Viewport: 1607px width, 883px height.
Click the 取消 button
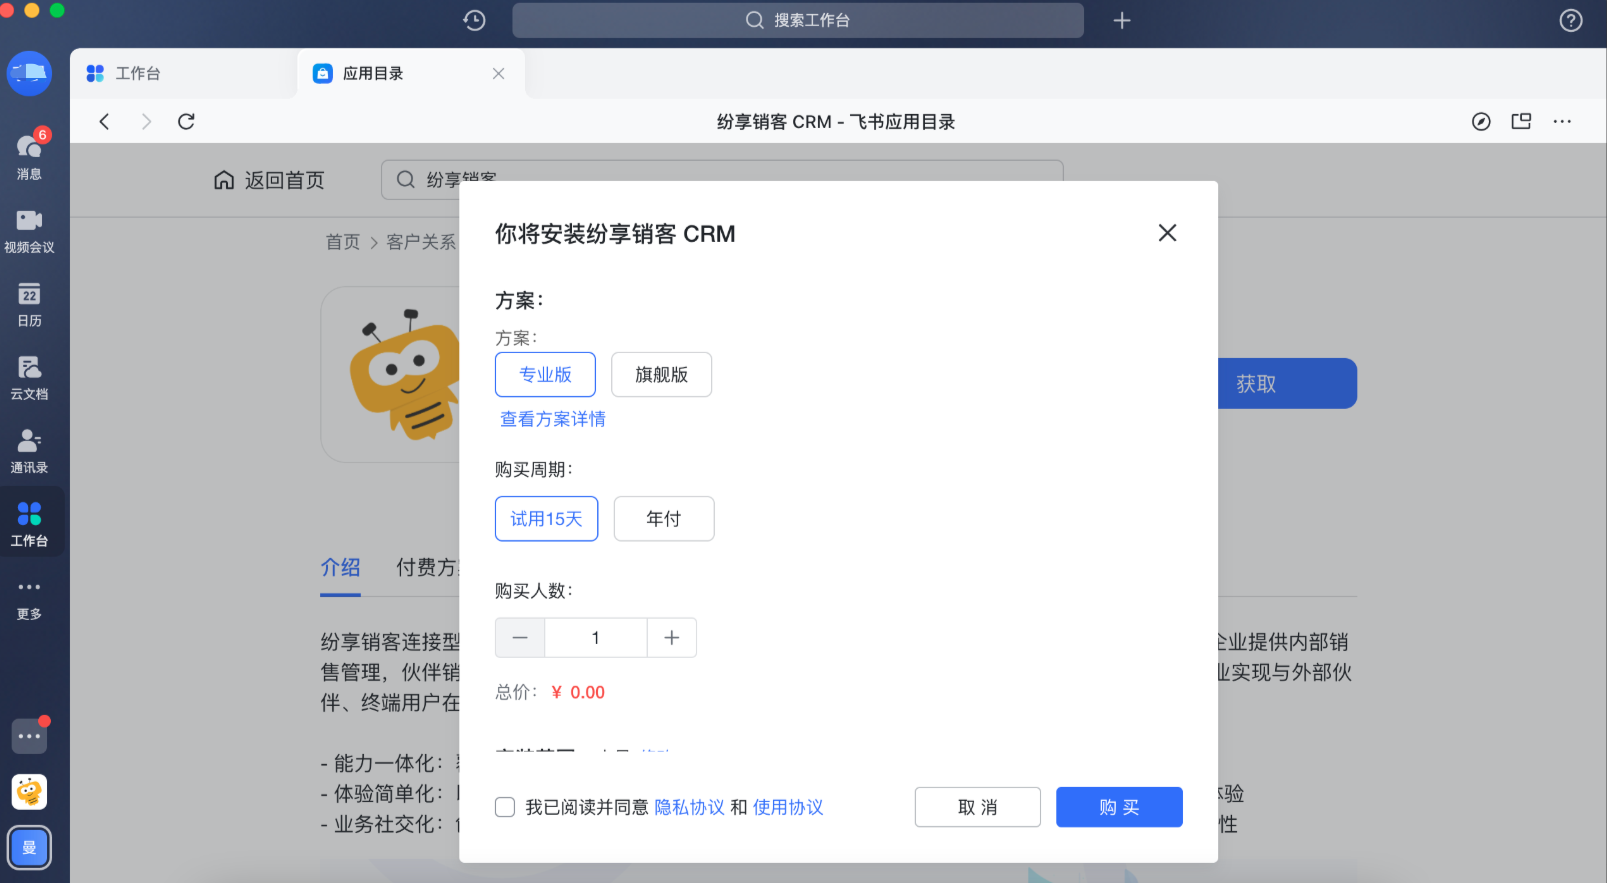click(x=977, y=807)
